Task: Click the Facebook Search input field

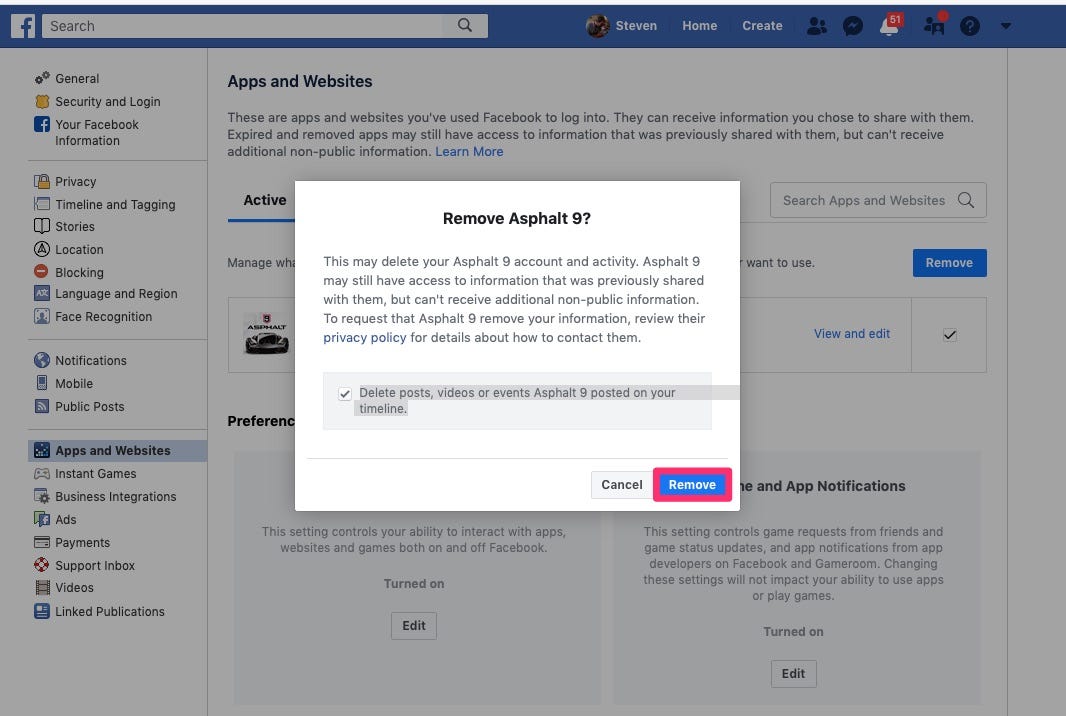Action: click(x=245, y=26)
